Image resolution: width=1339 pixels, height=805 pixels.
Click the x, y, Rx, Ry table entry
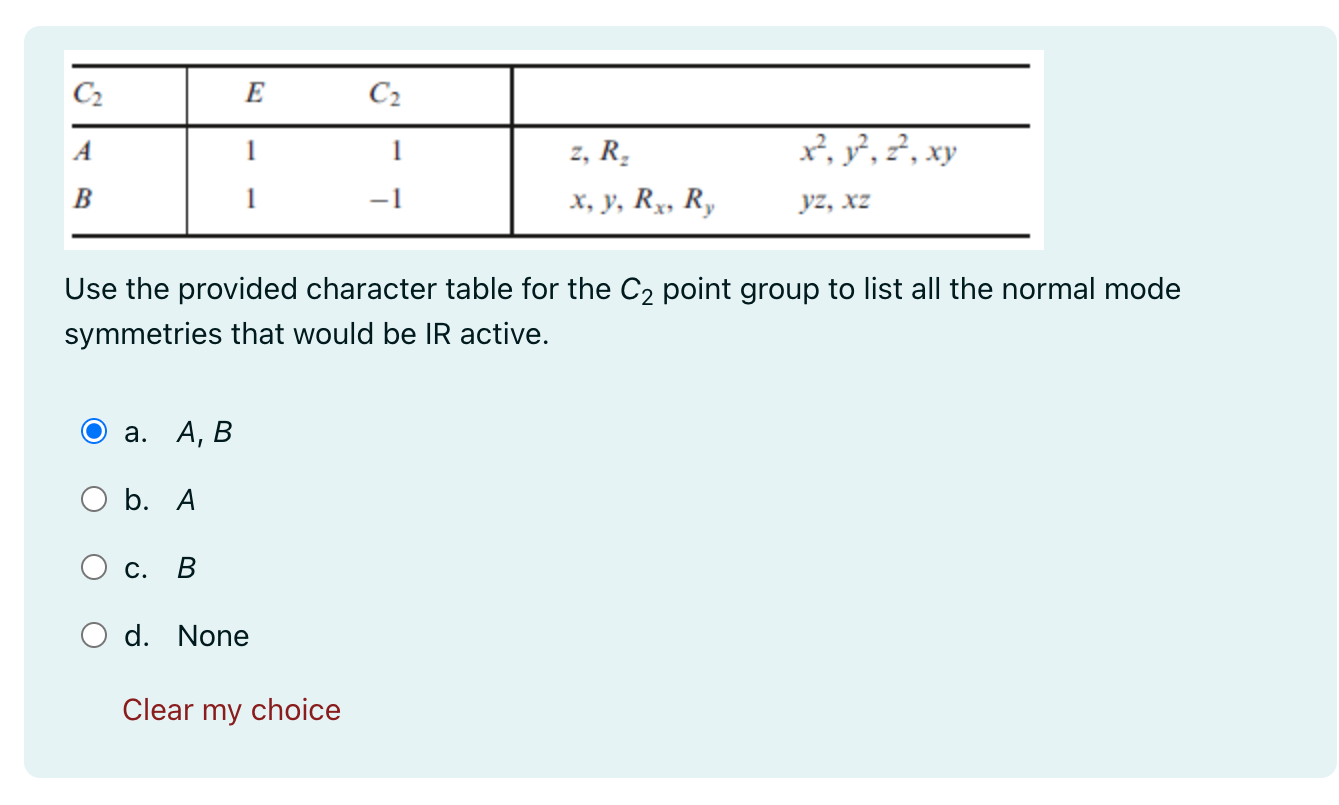tap(644, 200)
